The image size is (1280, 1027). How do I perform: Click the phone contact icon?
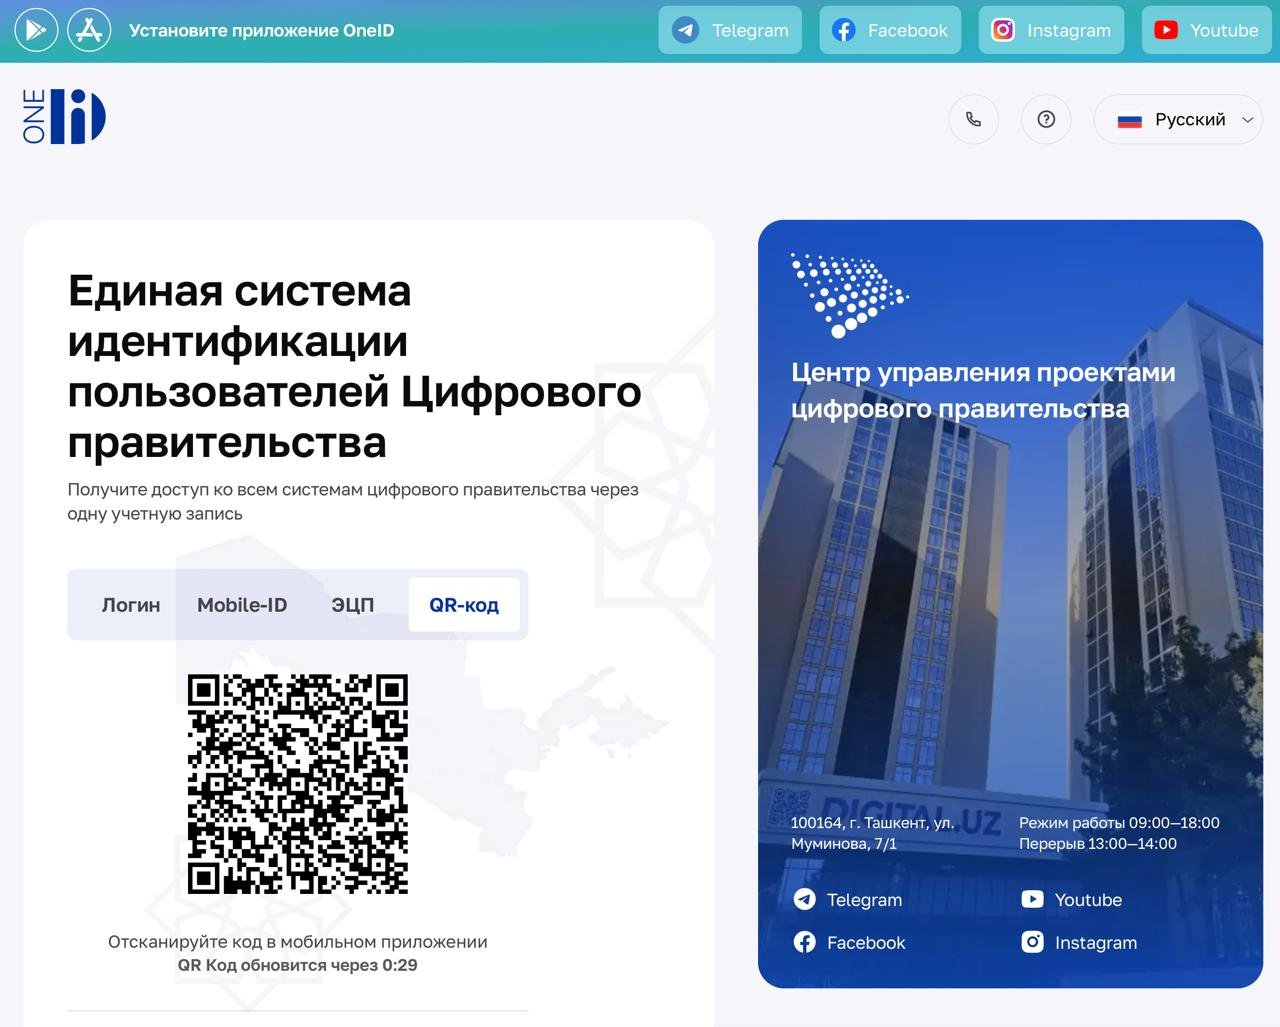pyautogui.click(x=973, y=119)
